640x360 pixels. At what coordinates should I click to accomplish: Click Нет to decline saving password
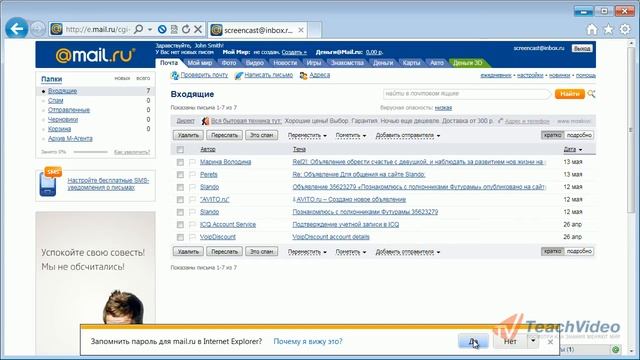[510, 341]
